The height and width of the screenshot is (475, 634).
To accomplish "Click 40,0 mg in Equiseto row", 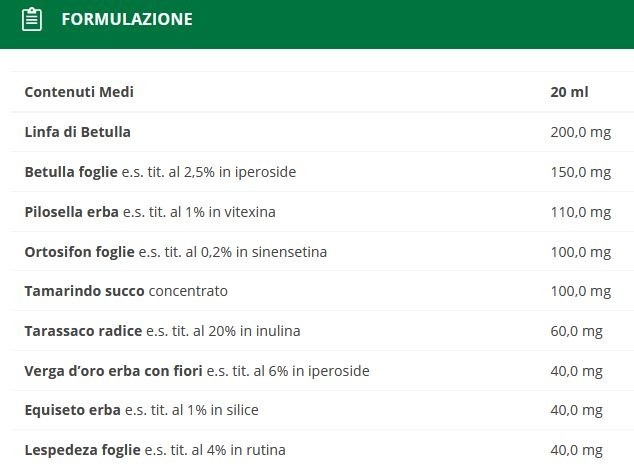I will (x=577, y=410).
